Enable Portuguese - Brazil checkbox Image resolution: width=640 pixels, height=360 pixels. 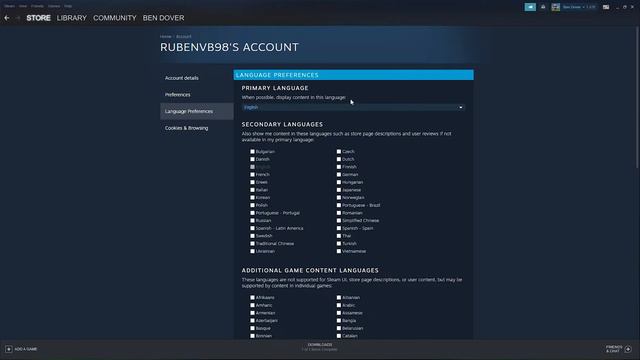tap(339, 205)
